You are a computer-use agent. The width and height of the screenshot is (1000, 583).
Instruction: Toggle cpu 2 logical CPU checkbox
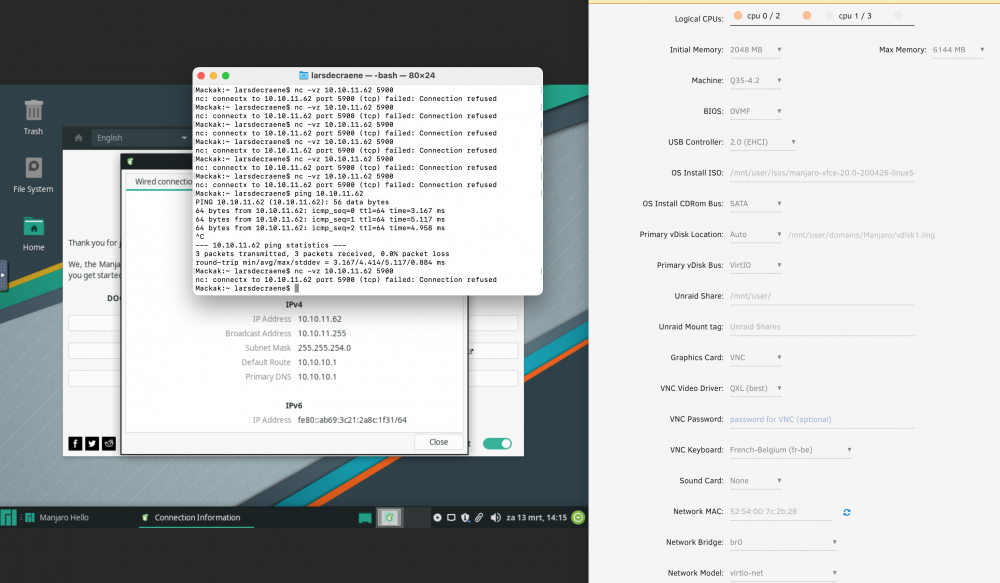click(x=807, y=15)
